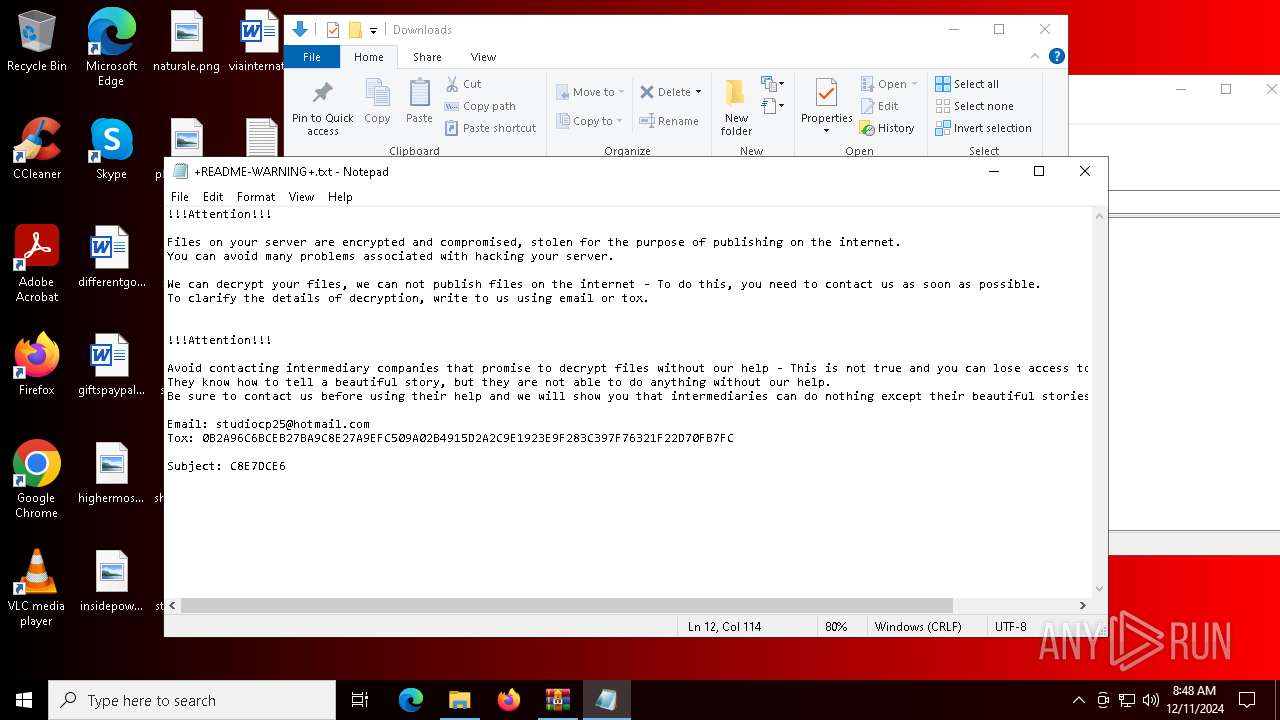Open New item dropdown in Explorer
The height and width of the screenshot is (720, 1280).
coord(773,84)
